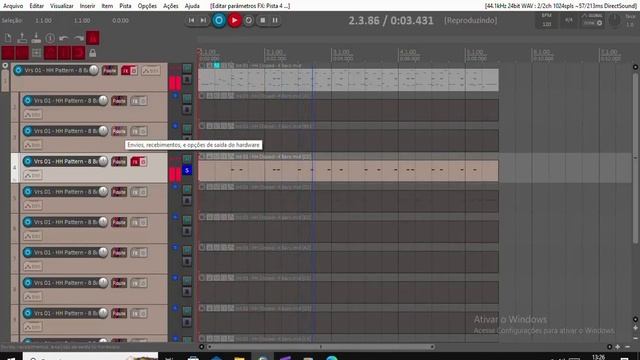
Task: Click the time signature field
Action: pyautogui.click(x=569, y=20)
